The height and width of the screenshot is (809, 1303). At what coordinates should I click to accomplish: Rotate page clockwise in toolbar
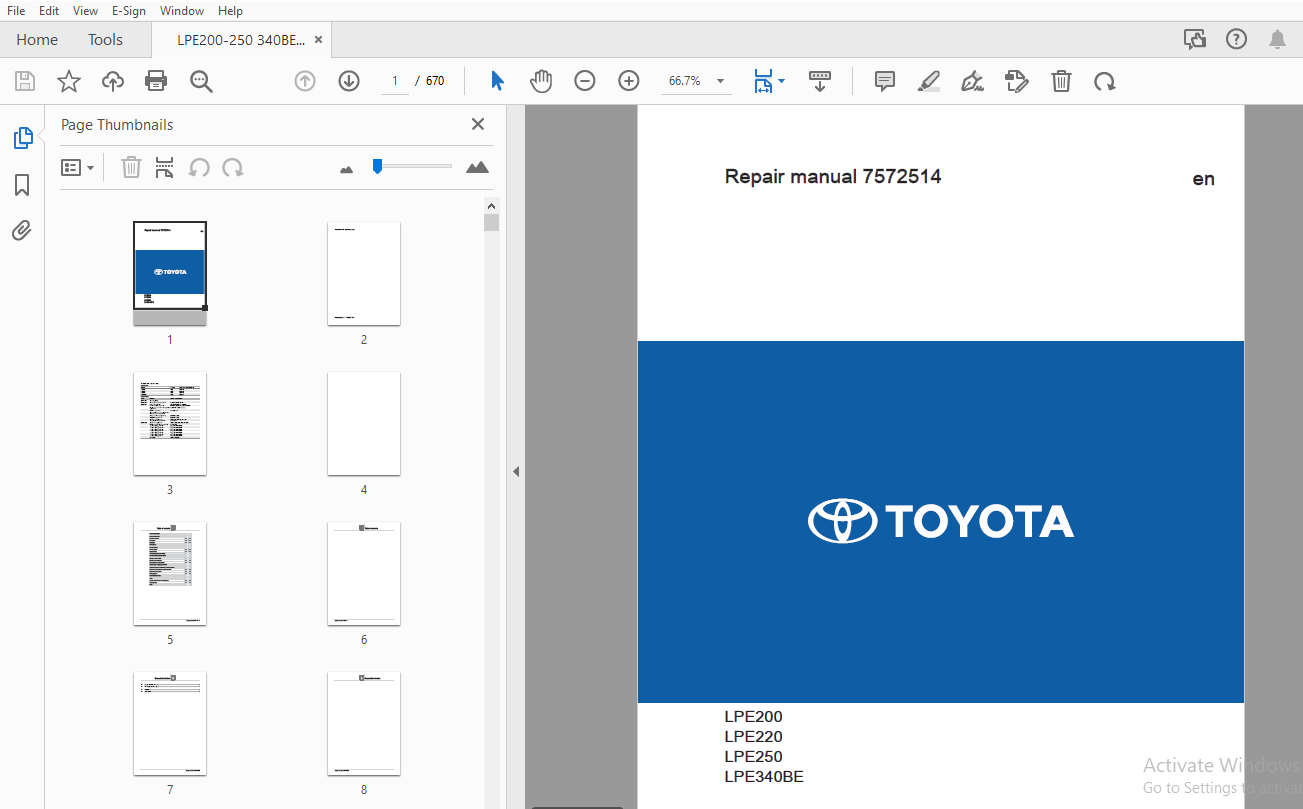pos(1105,81)
